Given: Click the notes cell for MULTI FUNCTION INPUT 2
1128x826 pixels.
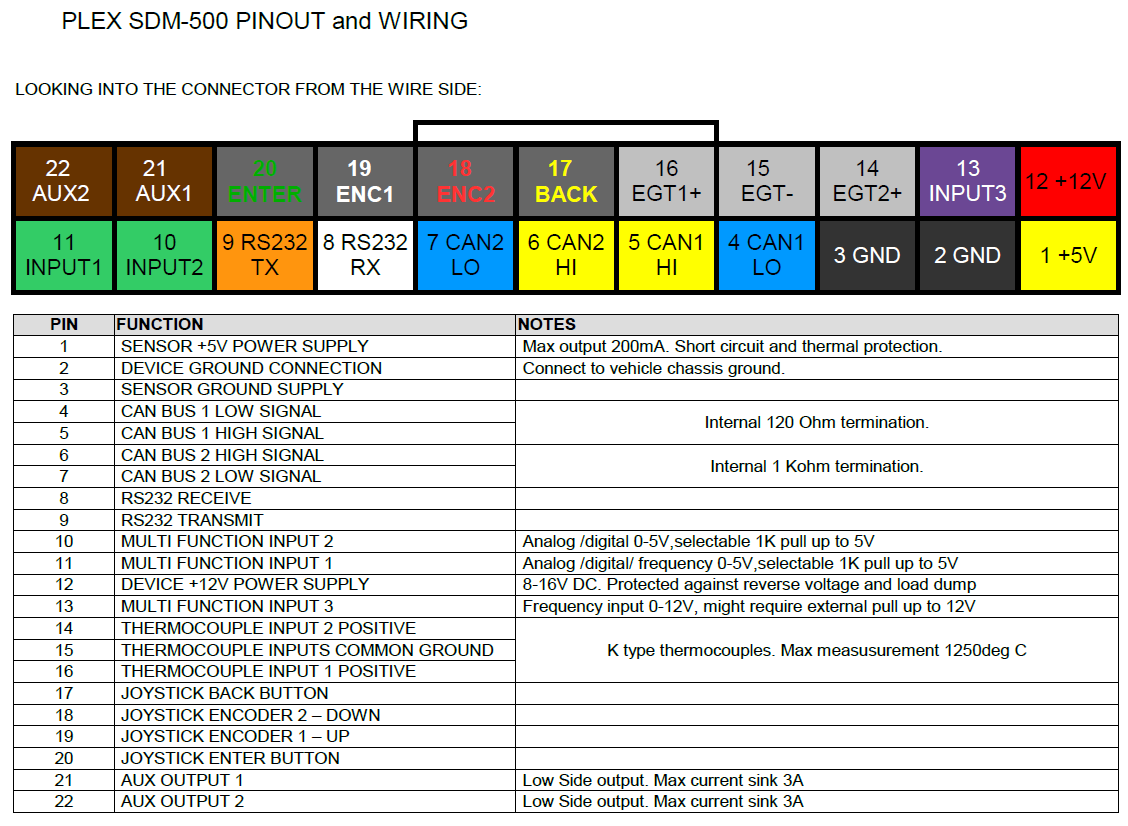Looking at the screenshot, I should pyautogui.click(x=817, y=541).
